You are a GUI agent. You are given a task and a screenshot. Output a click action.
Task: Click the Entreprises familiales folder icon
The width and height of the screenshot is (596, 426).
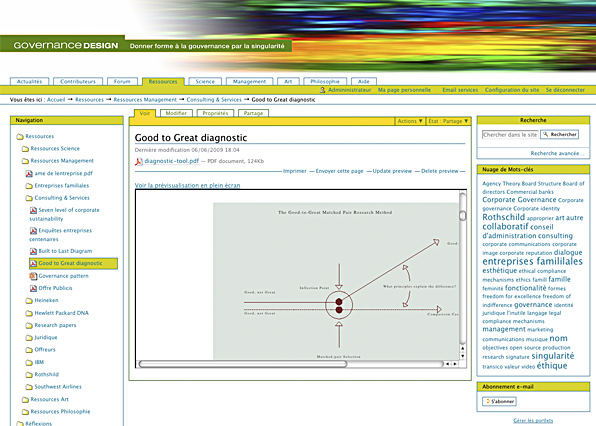pyautogui.click(x=29, y=186)
